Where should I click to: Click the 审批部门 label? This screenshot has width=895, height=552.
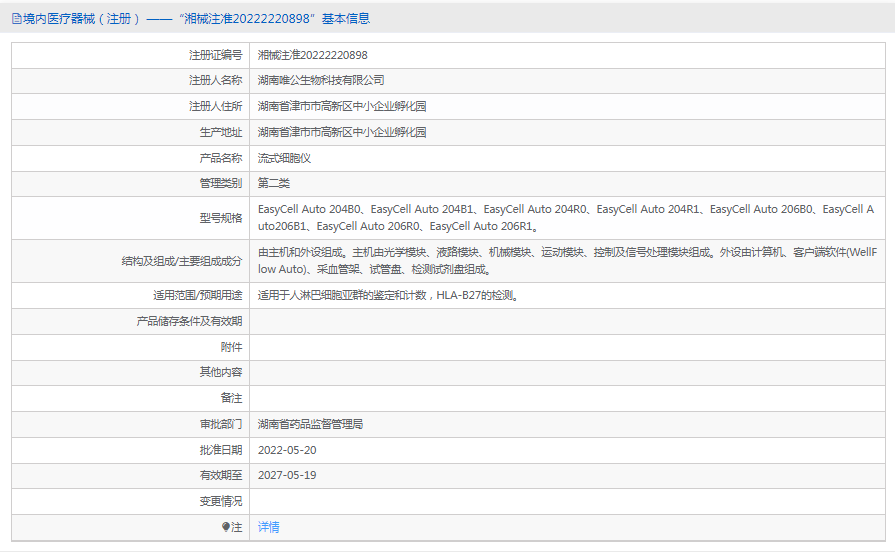221,424
